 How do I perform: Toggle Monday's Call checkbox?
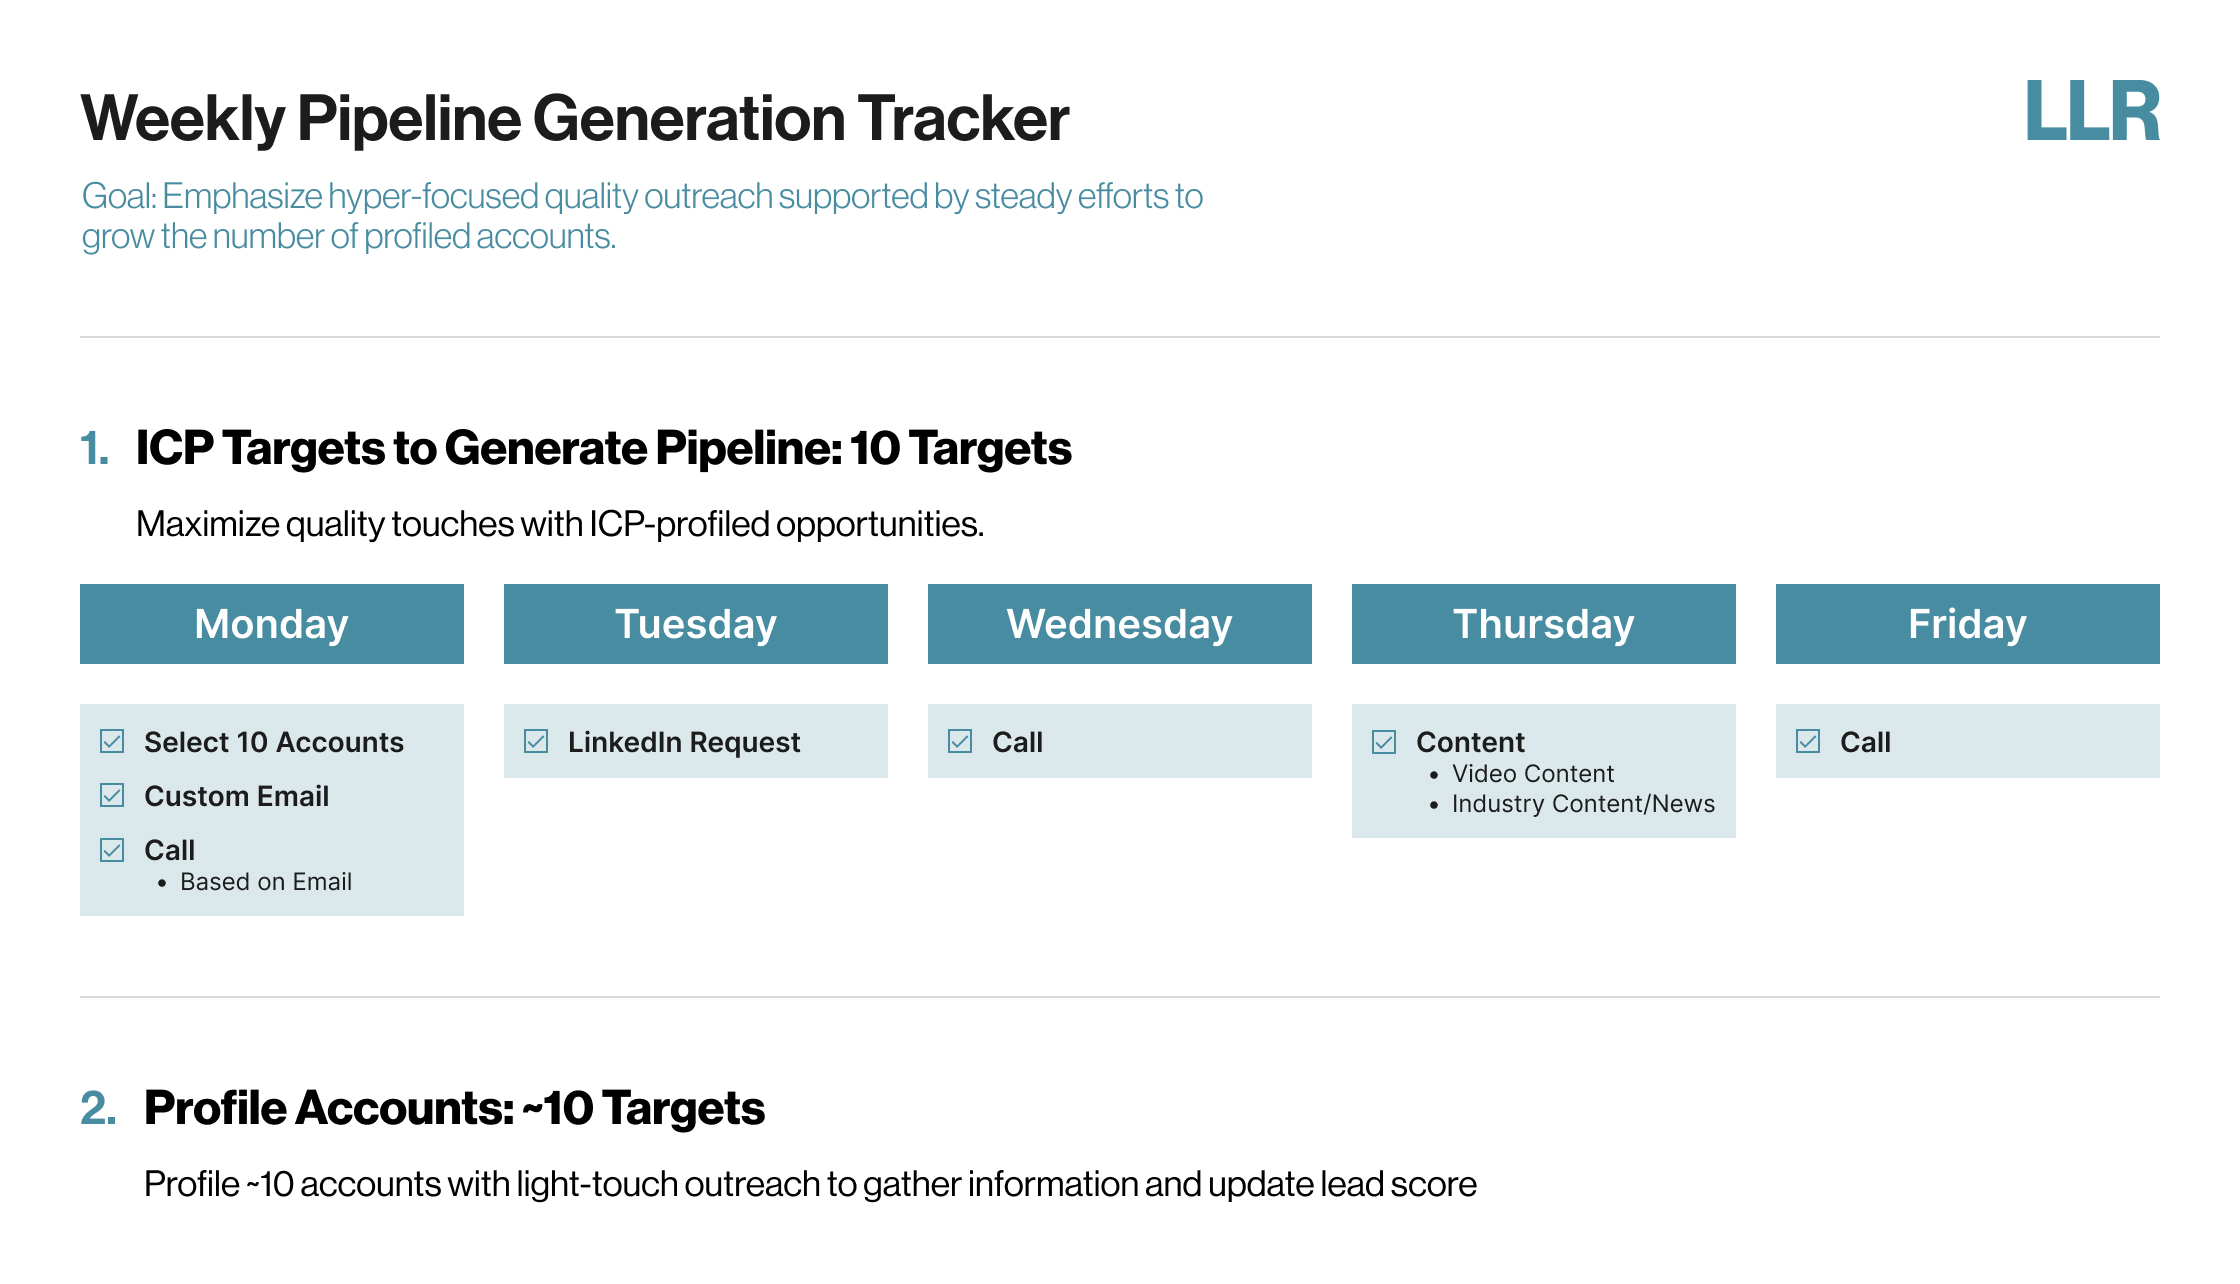pyautogui.click(x=112, y=849)
